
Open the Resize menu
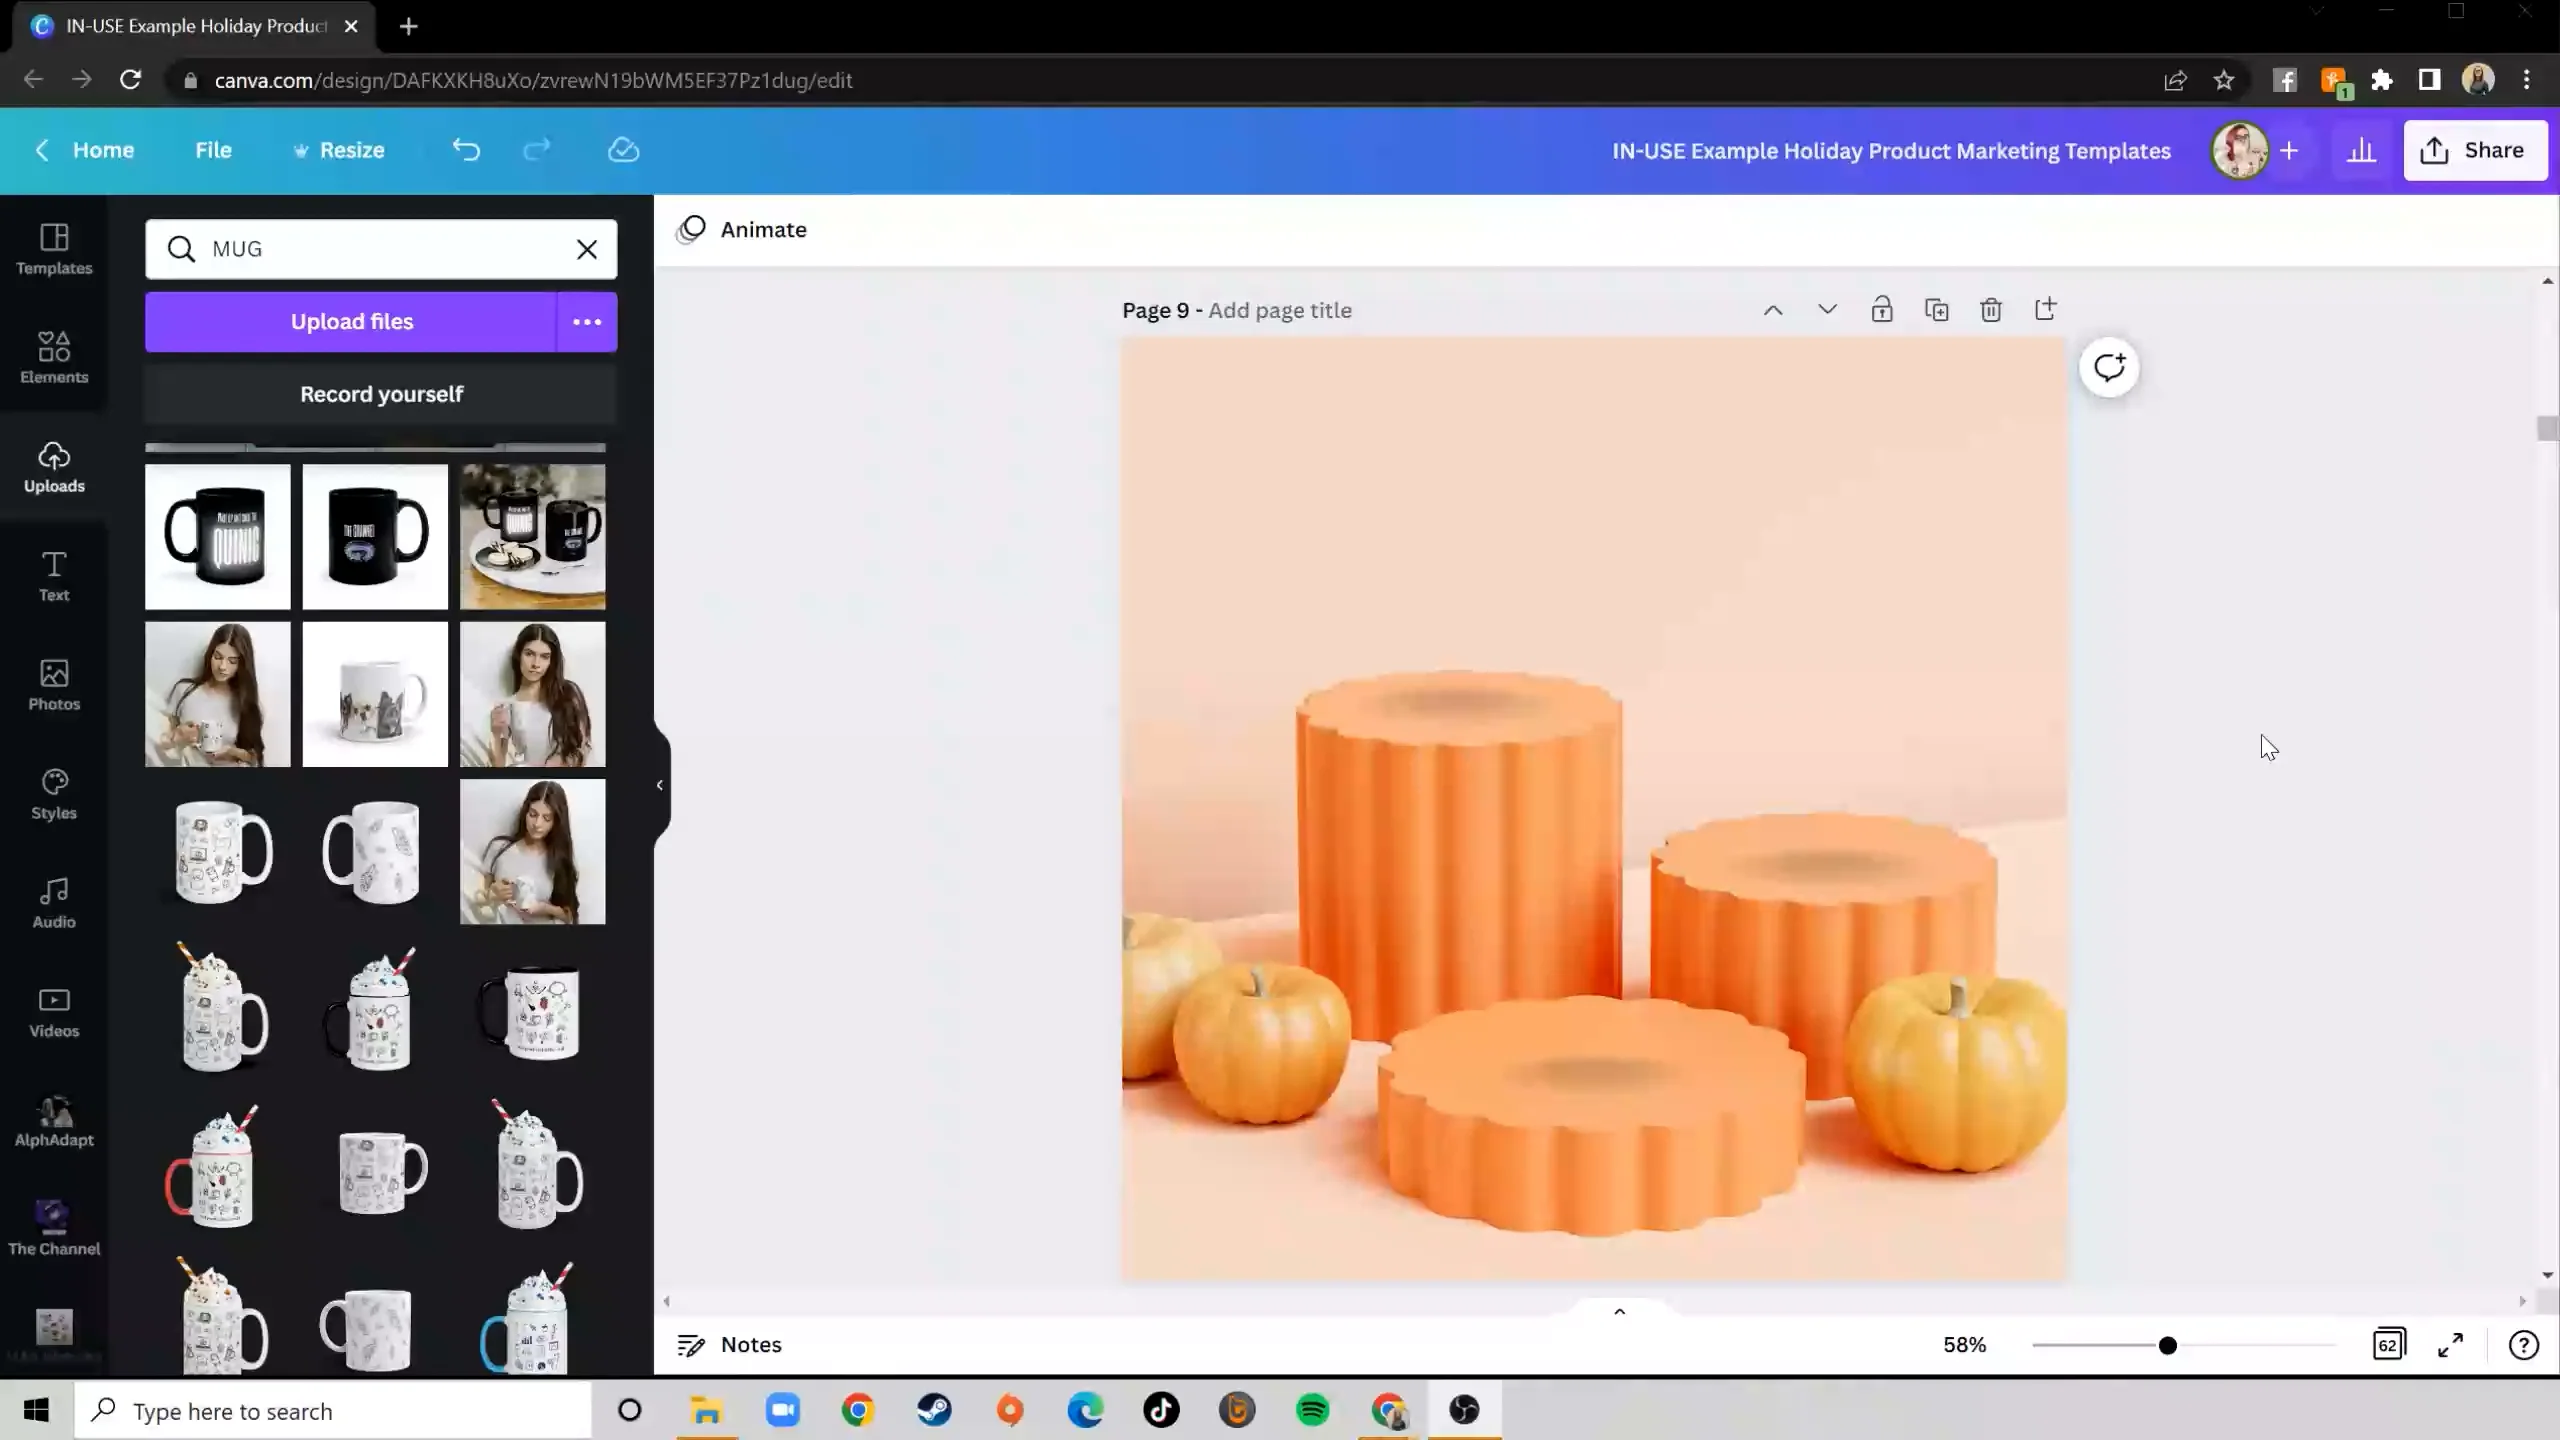(x=339, y=150)
